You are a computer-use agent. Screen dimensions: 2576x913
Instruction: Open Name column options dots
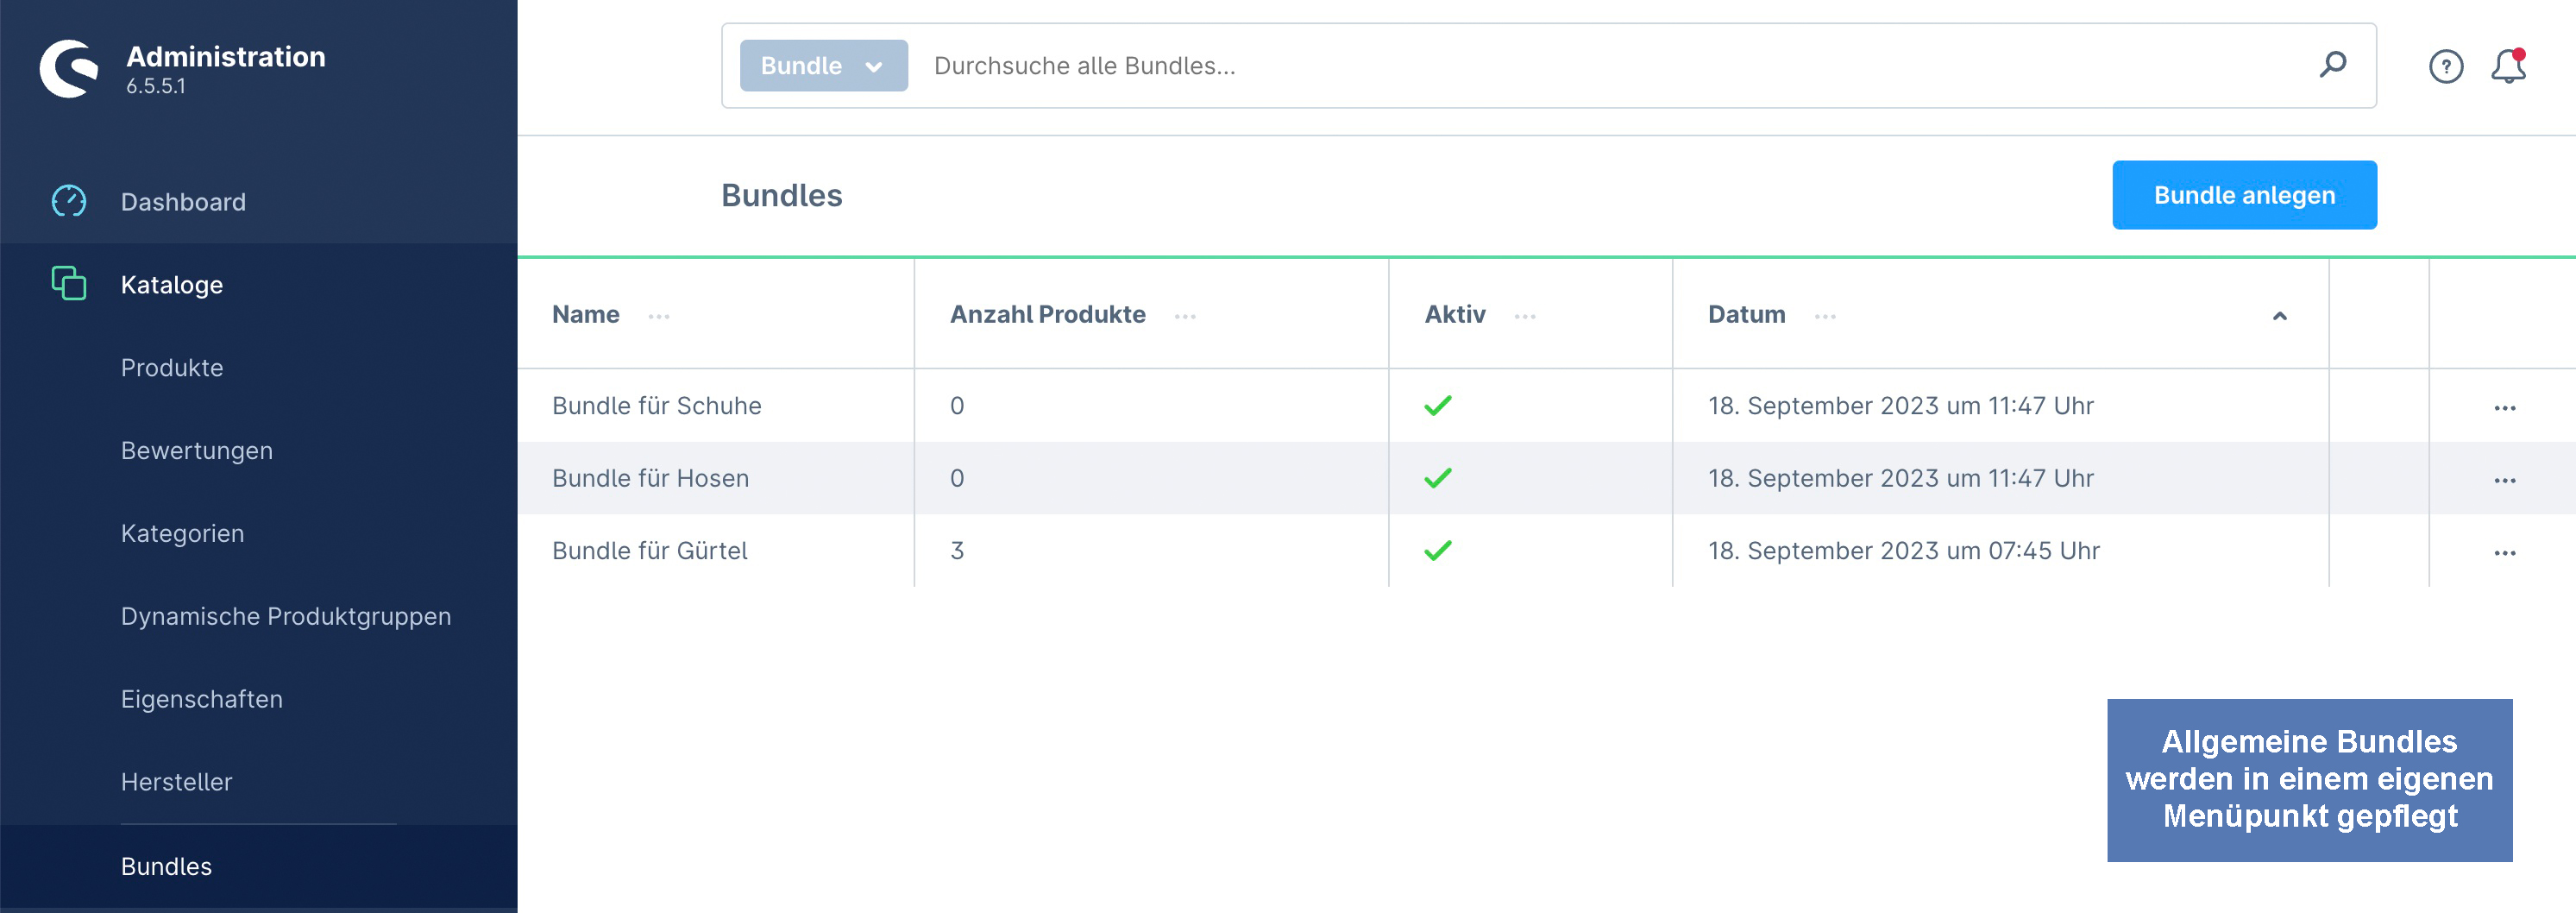658,316
